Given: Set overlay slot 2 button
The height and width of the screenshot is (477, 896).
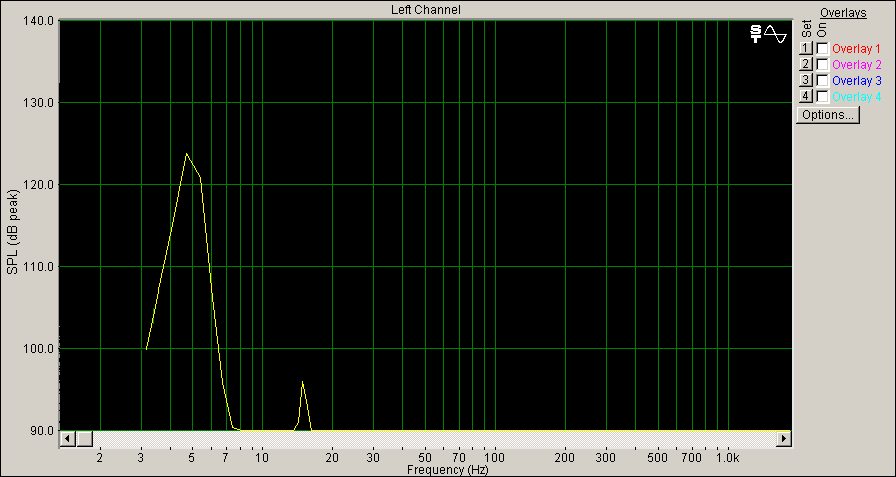Looking at the screenshot, I should pos(806,65).
